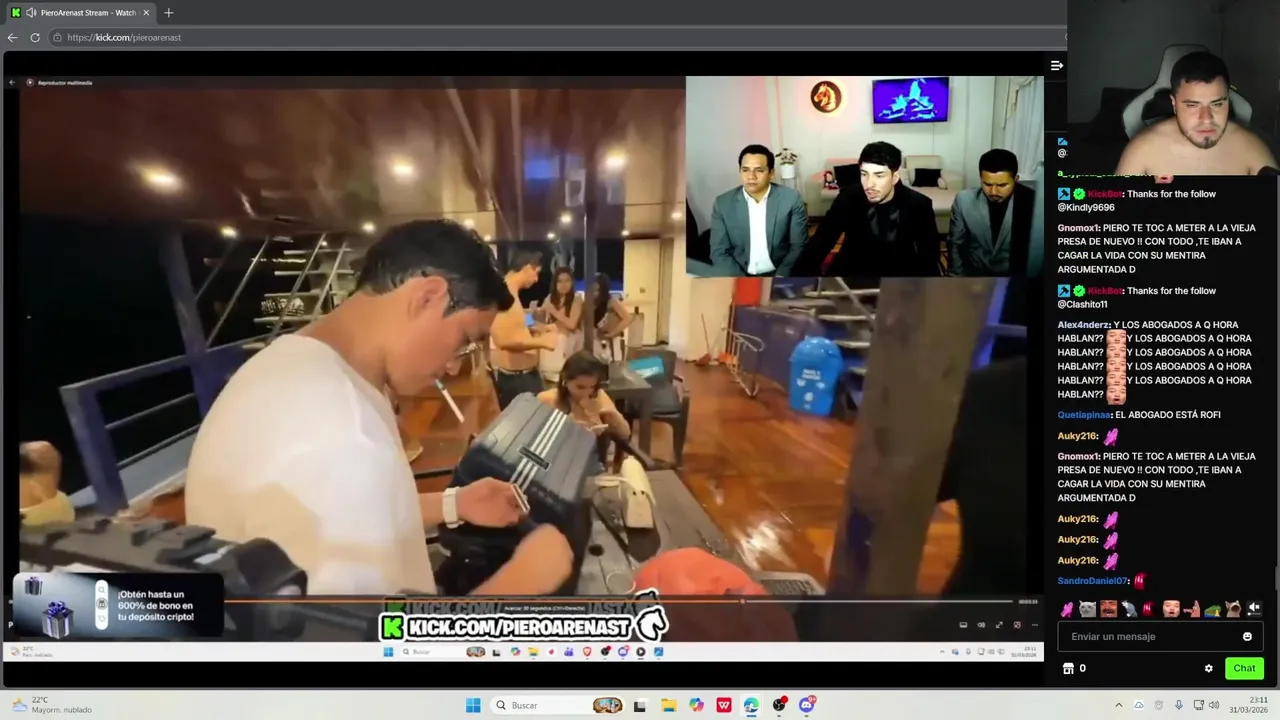Open the volume tray icon

tap(1214, 705)
